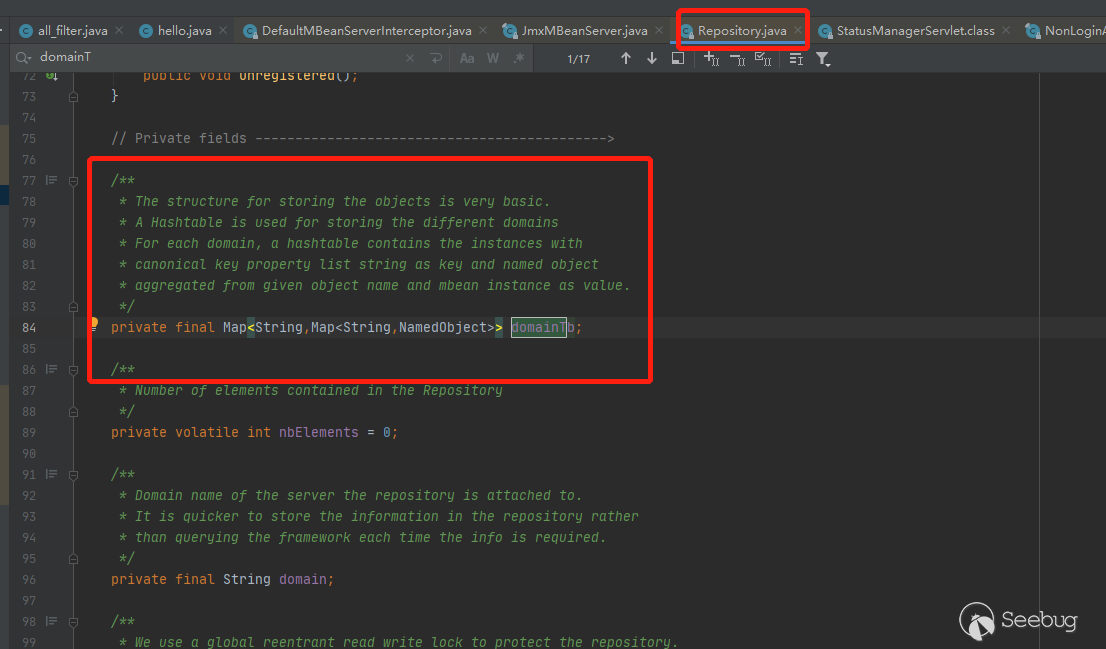Click the fold end marker at line 88
The width and height of the screenshot is (1106, 649).
[73, 412]
